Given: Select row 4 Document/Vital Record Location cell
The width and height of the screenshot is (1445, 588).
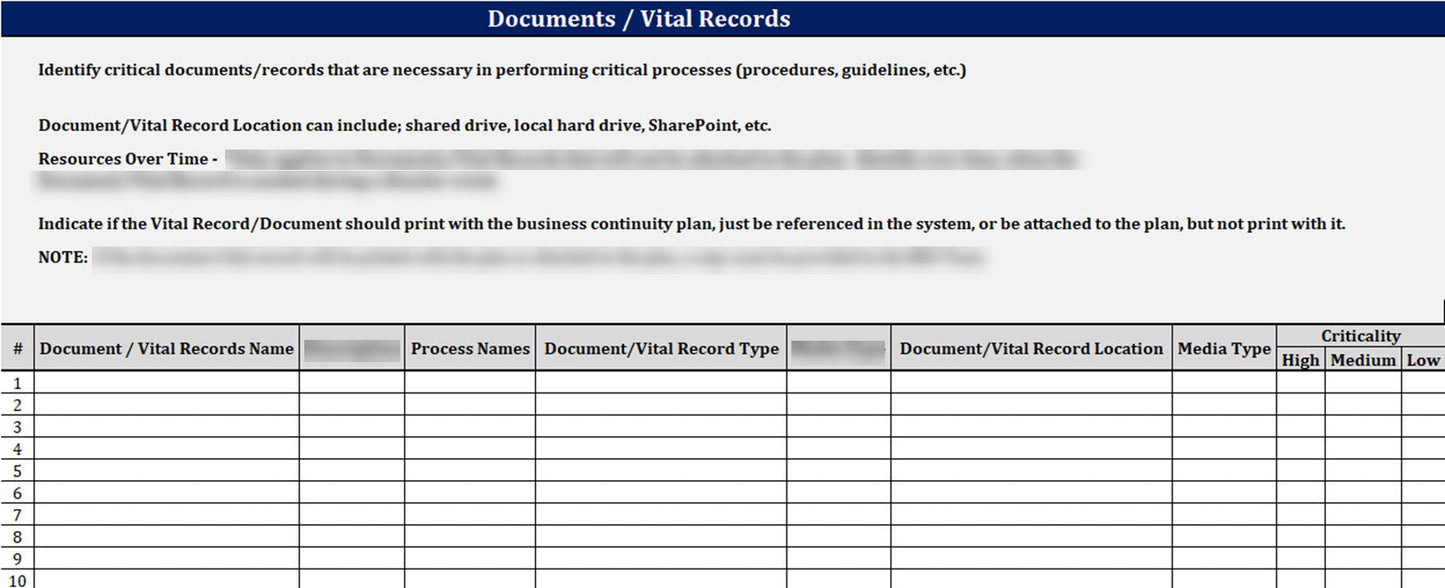Looking at the screenshot, I should [1031, 448].
